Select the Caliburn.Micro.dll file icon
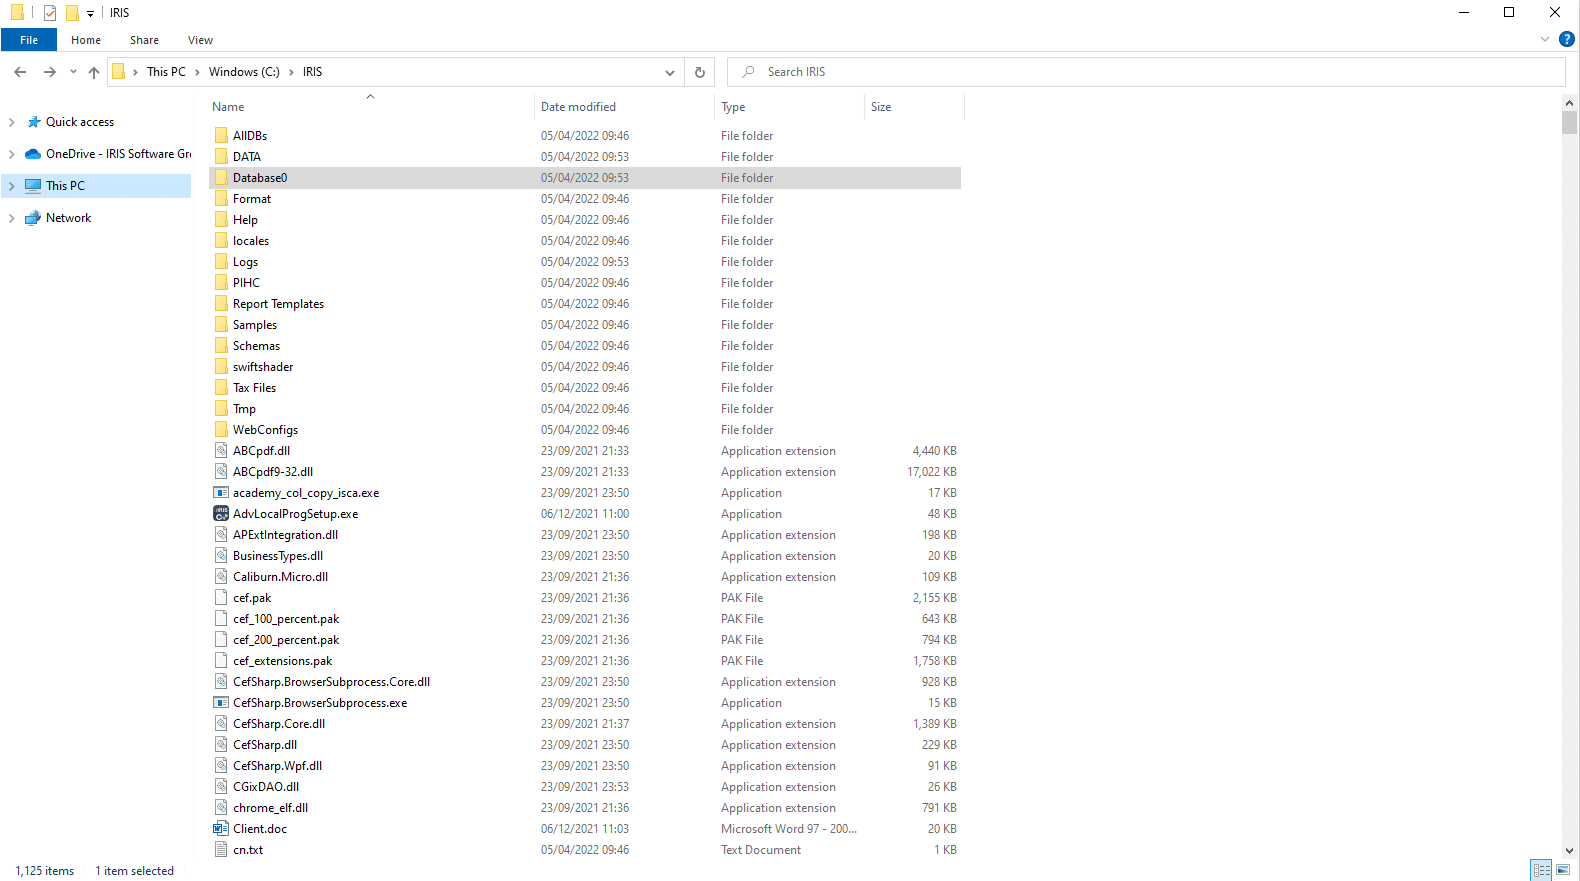Screen dimensions: 1580x881 [221, 576]
